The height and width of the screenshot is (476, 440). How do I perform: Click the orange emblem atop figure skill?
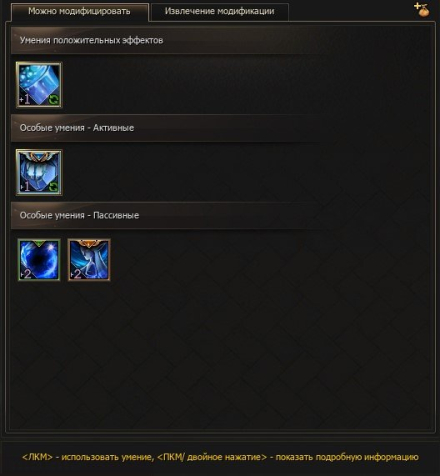tap(89, 243)
